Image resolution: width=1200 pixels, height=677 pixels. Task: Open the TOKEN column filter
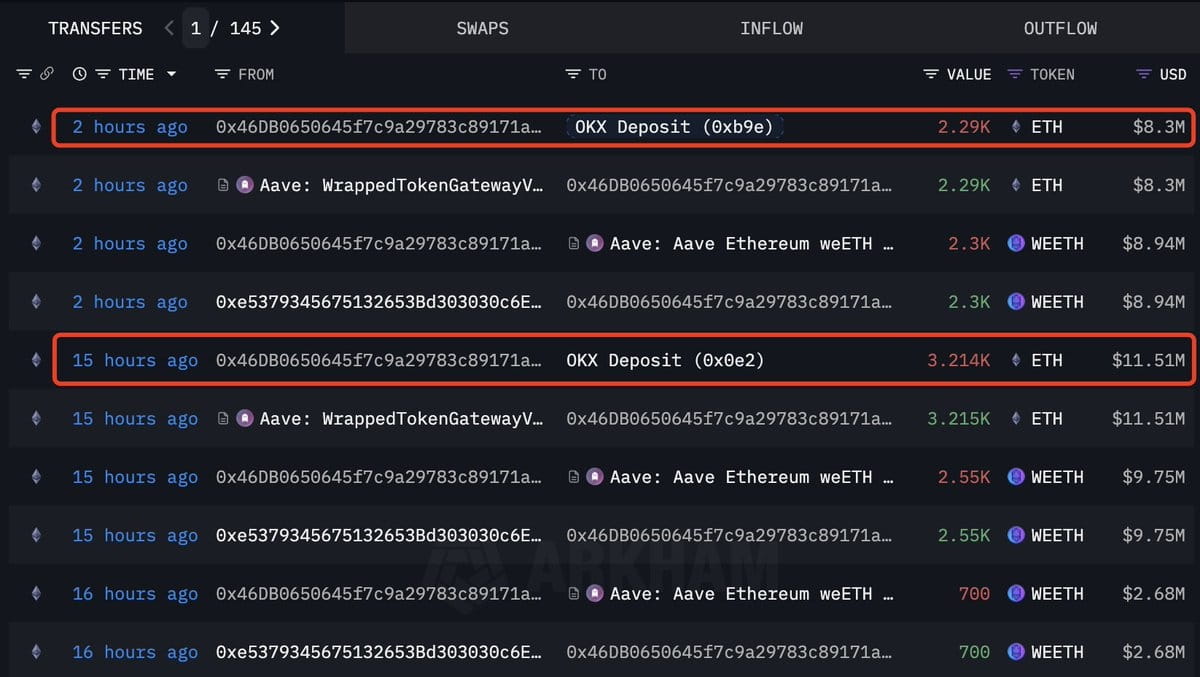pyautogui.click(x=1015, y=74)
